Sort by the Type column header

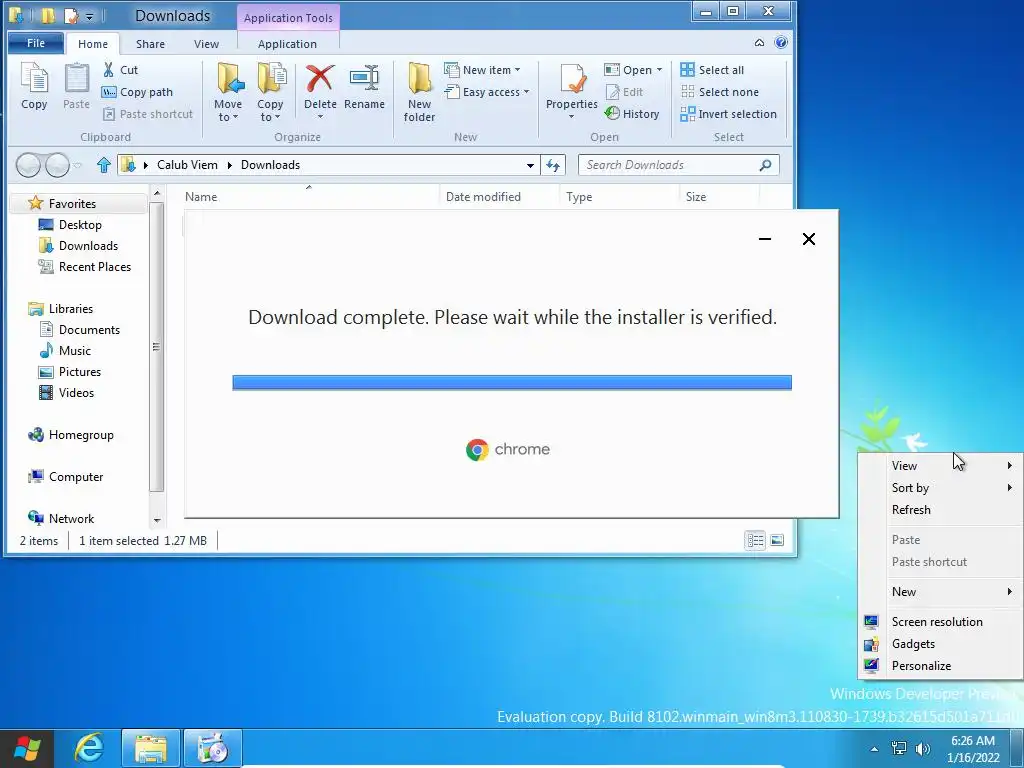click(x=619, y=197)
